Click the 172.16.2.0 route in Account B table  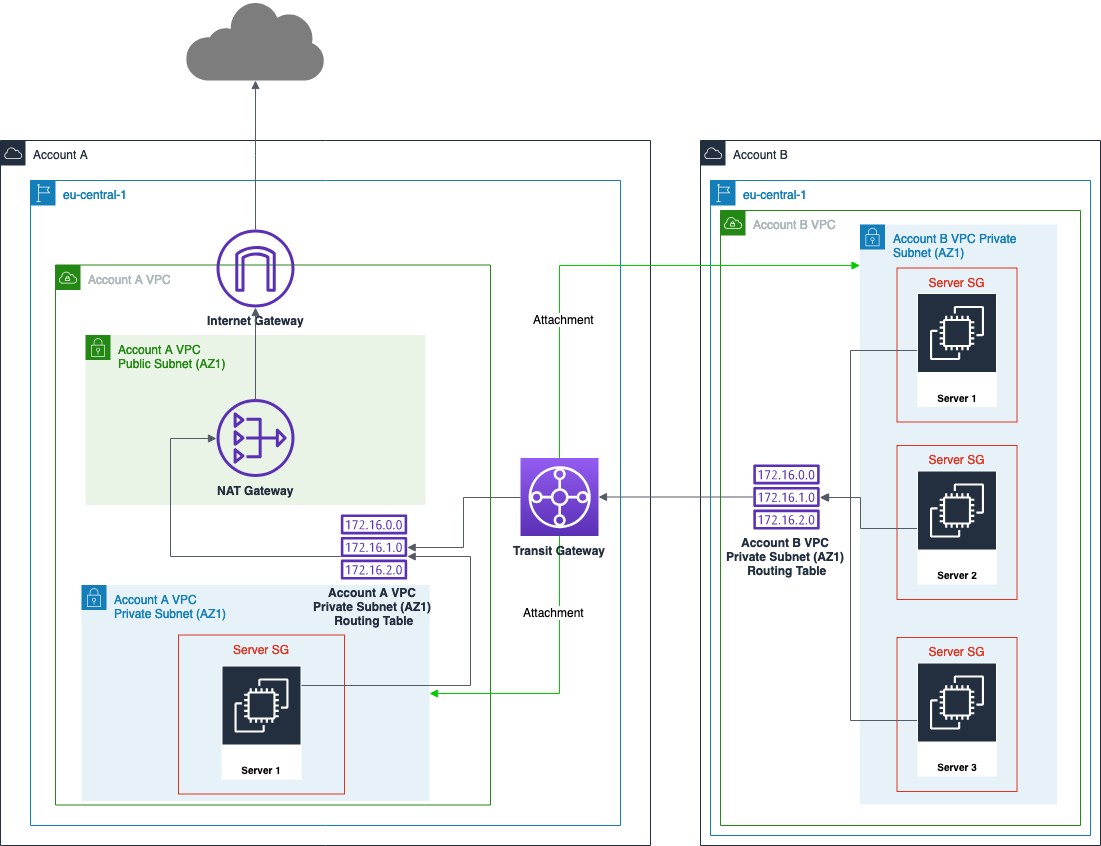[x=786, y=519]
